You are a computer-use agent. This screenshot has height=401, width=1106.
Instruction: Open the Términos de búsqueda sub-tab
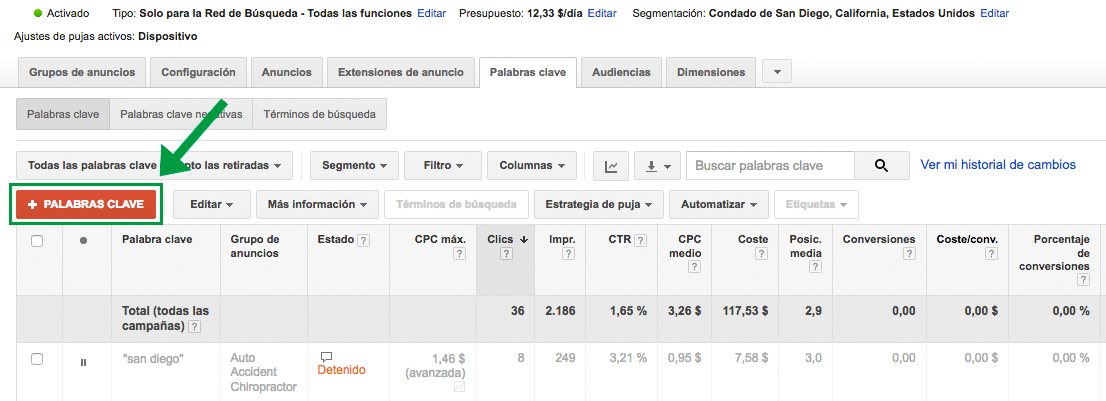[320, 114]
